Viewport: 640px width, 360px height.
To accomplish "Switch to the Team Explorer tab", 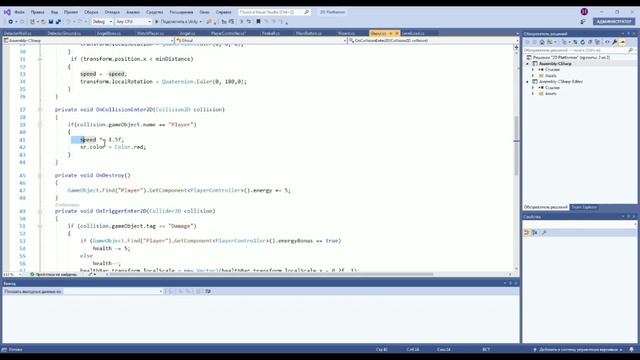I will tap(584, 207).
